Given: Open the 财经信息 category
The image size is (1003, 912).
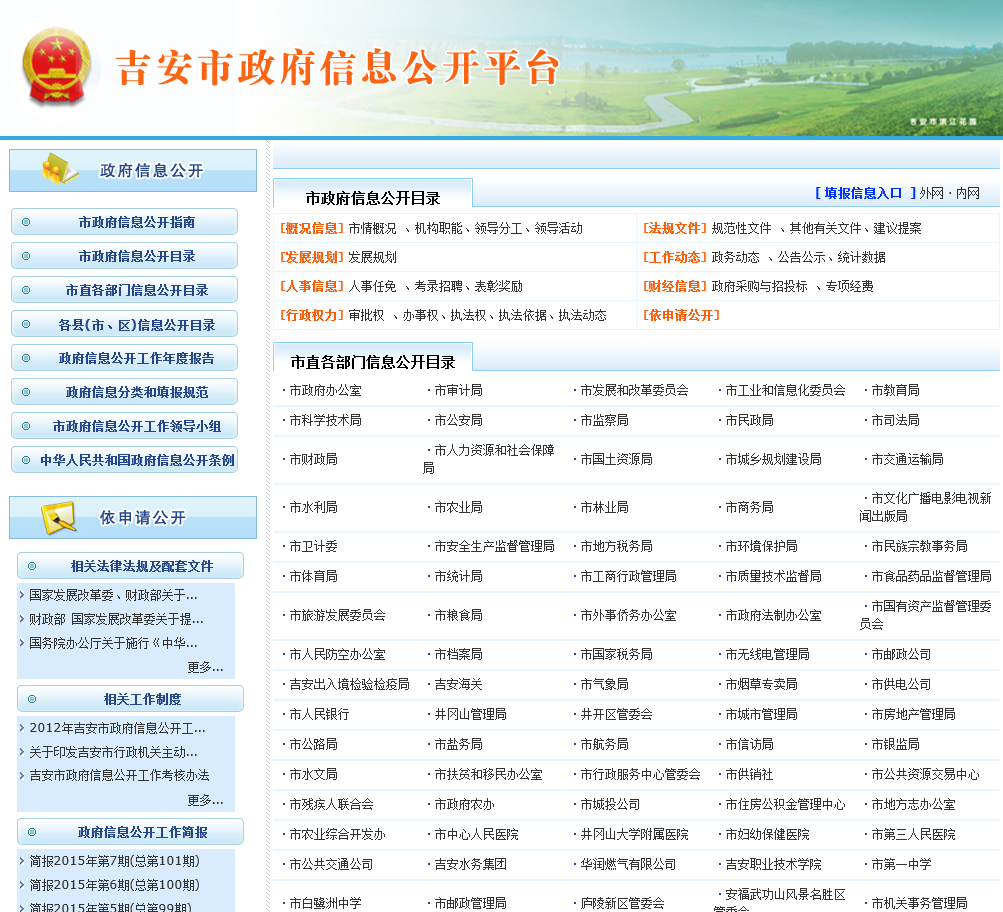Looking at the screenshot, I should [674, 286].
